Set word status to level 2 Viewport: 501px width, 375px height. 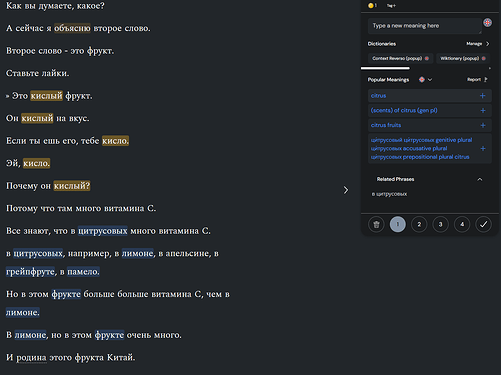(419, 224)
